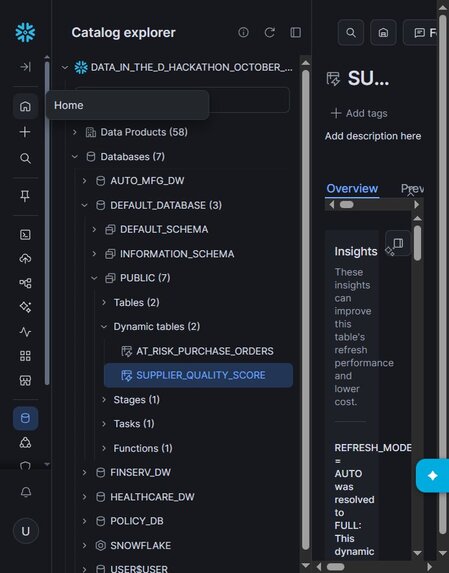
Task: Expand Tasks (1)
Action: pyautogui.click(x=104, y=424)
